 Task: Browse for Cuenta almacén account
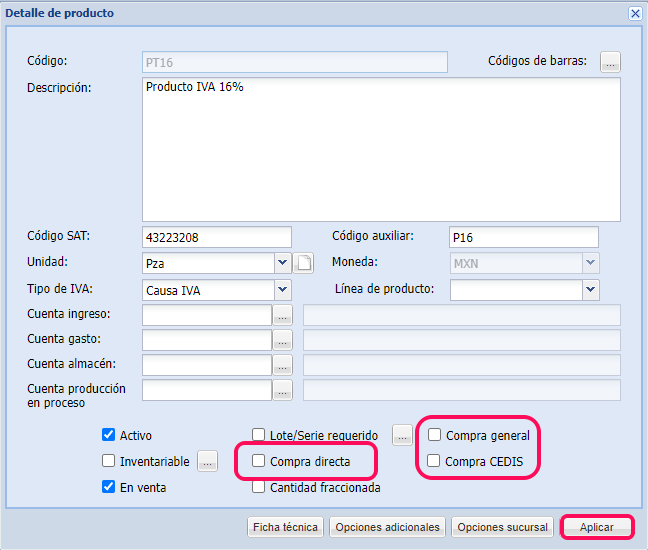(282, 365)
